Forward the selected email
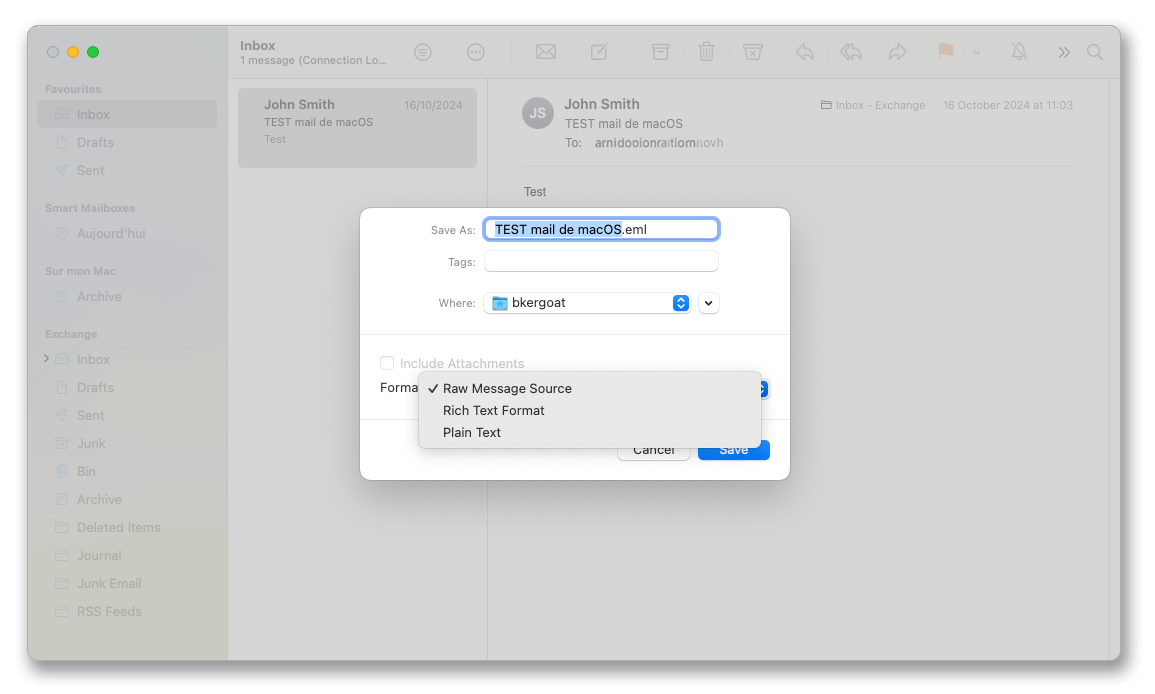The image size is (1155, 694). click(x=897, y=51)
